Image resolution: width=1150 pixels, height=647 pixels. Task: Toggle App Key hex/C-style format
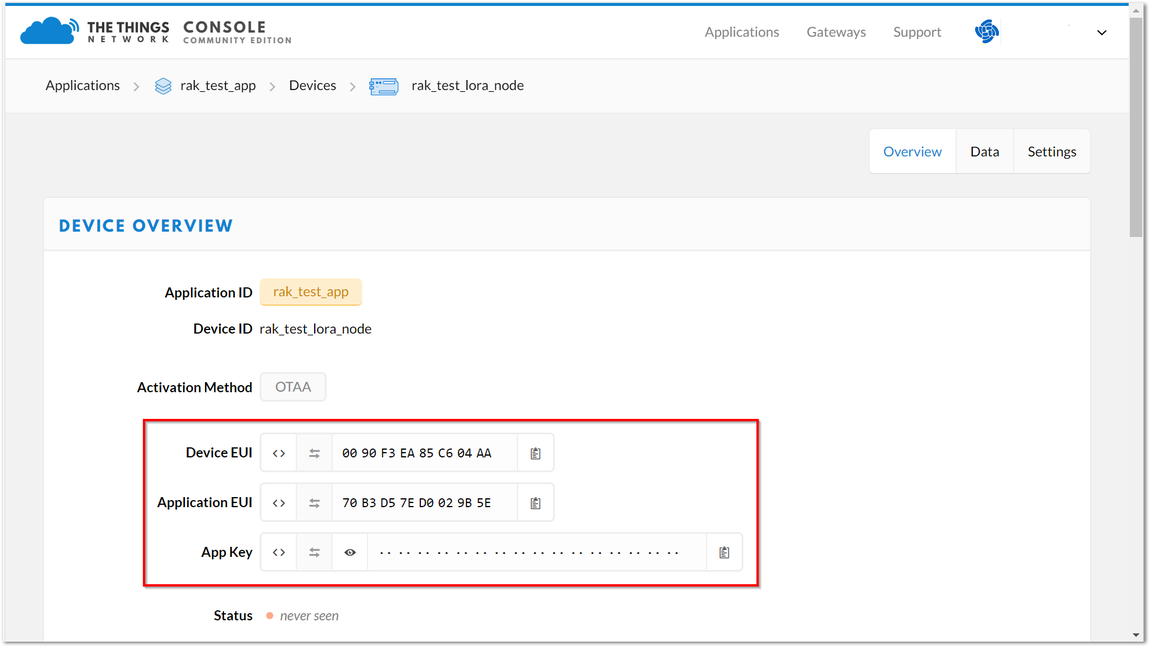tap(279, 552)
